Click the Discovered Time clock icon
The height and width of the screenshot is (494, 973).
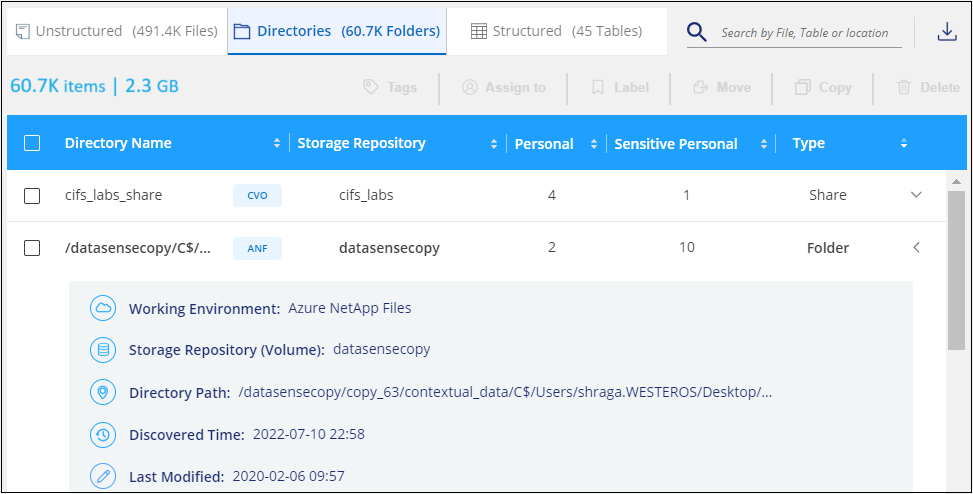[x=102, y=435]
